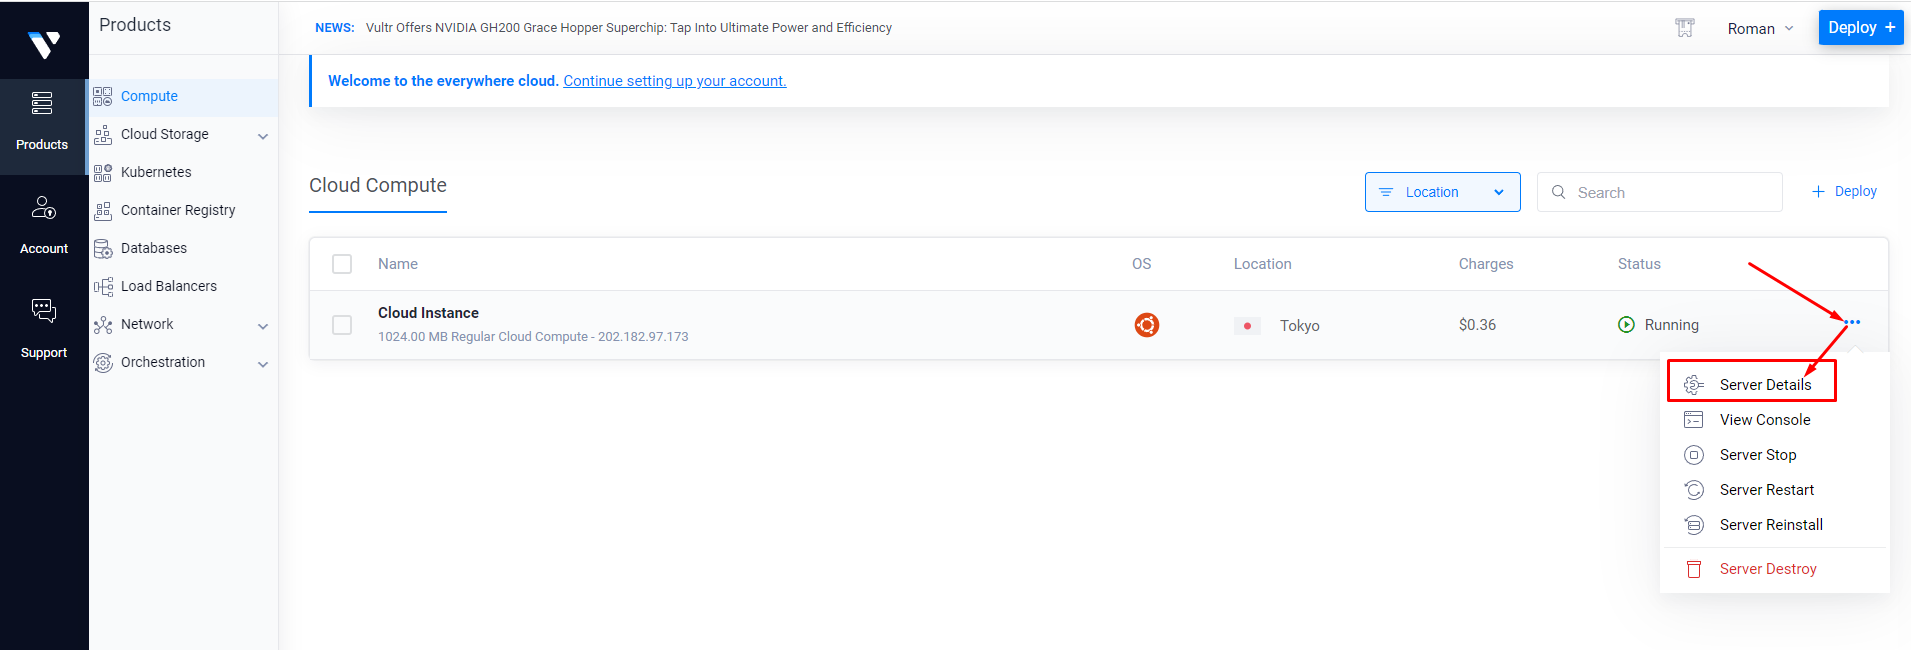
Task: Click the + Deploy link beside search
Action: point(1845,191)
